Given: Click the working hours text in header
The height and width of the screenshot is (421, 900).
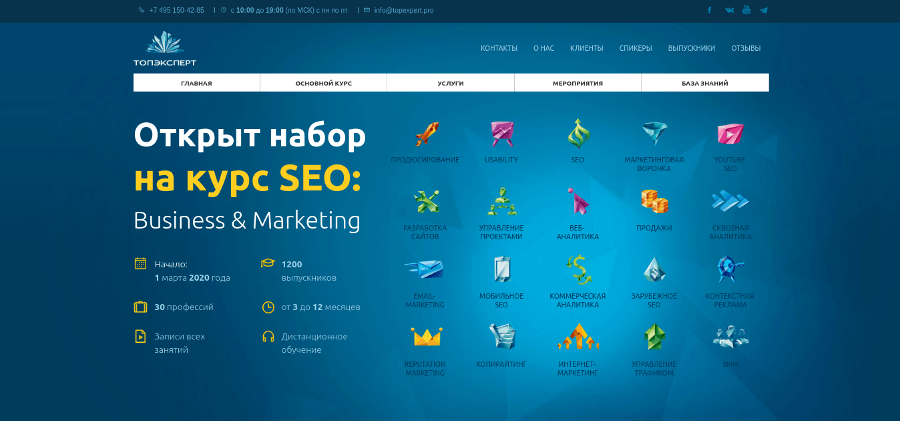Looking at the screenshot, I should [x=289, y=10].
